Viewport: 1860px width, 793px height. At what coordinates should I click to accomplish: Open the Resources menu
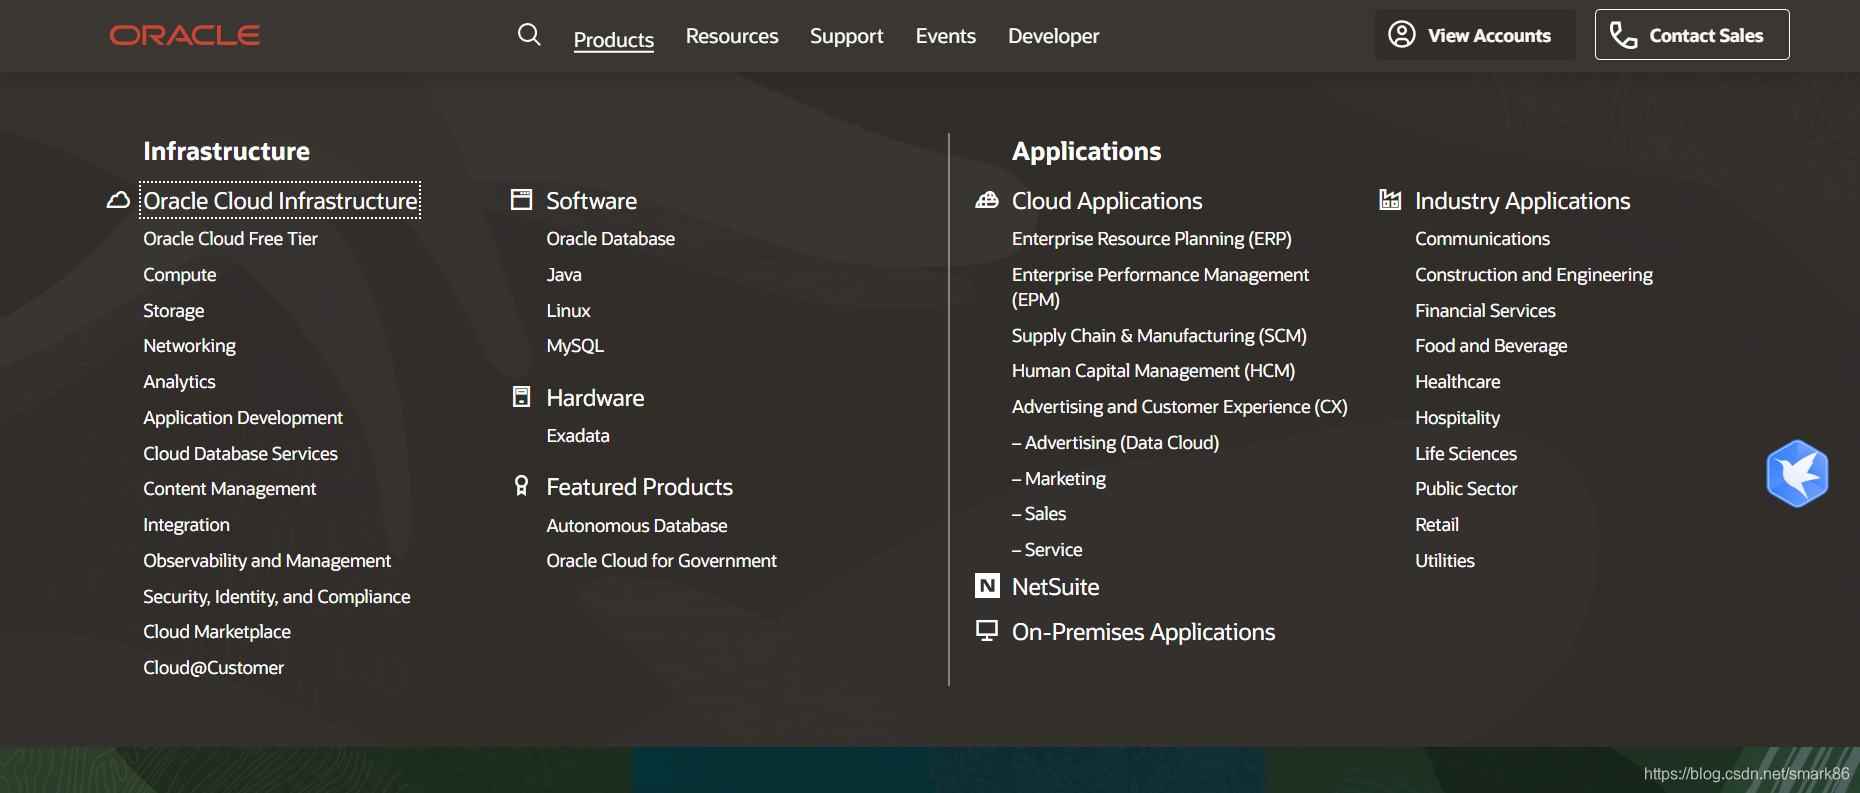point(732,36)
